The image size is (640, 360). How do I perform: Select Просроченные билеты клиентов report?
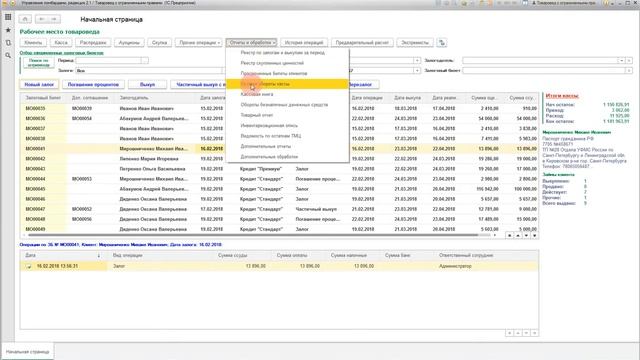click(x=287, y=73)
